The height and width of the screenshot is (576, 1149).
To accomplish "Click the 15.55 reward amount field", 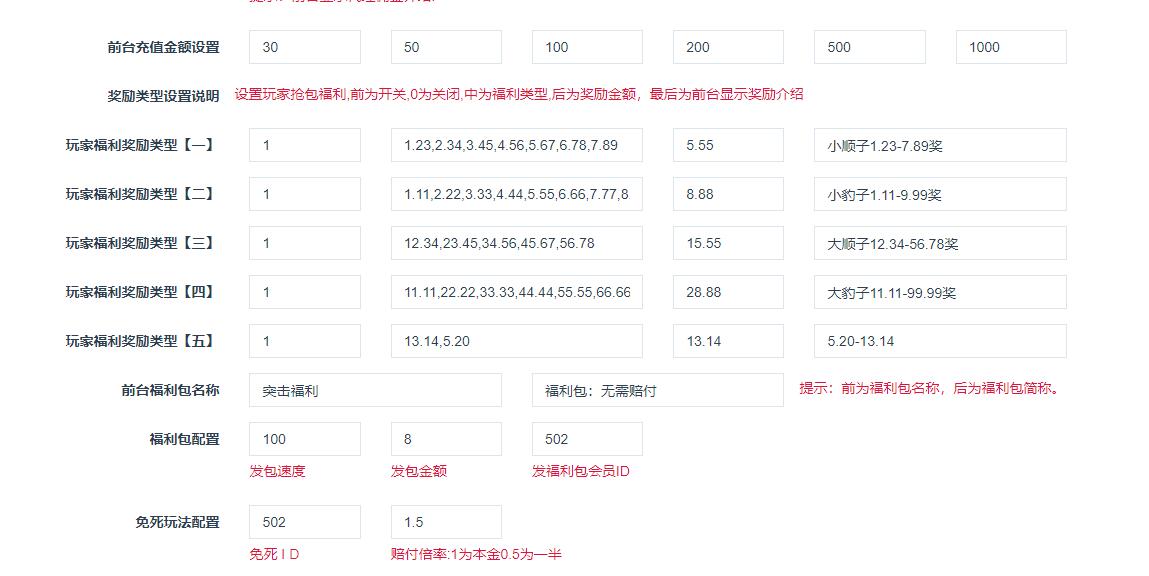I will (728, 243).
